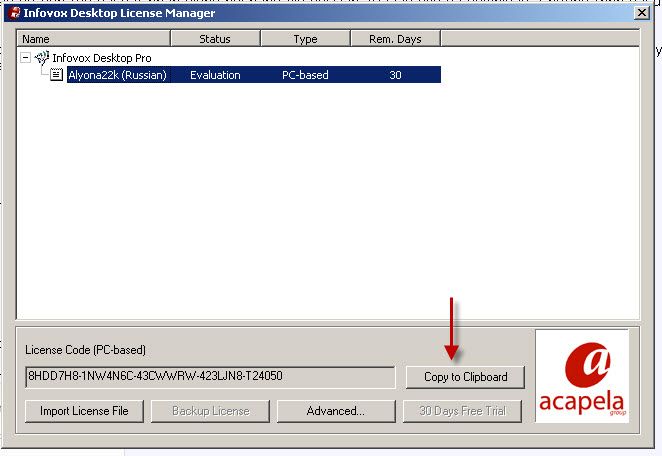The height and width of the screenshot is (456, 662).
Task: Click the Infovox Desktop Pro tree node icon
Action: (41, 58)
